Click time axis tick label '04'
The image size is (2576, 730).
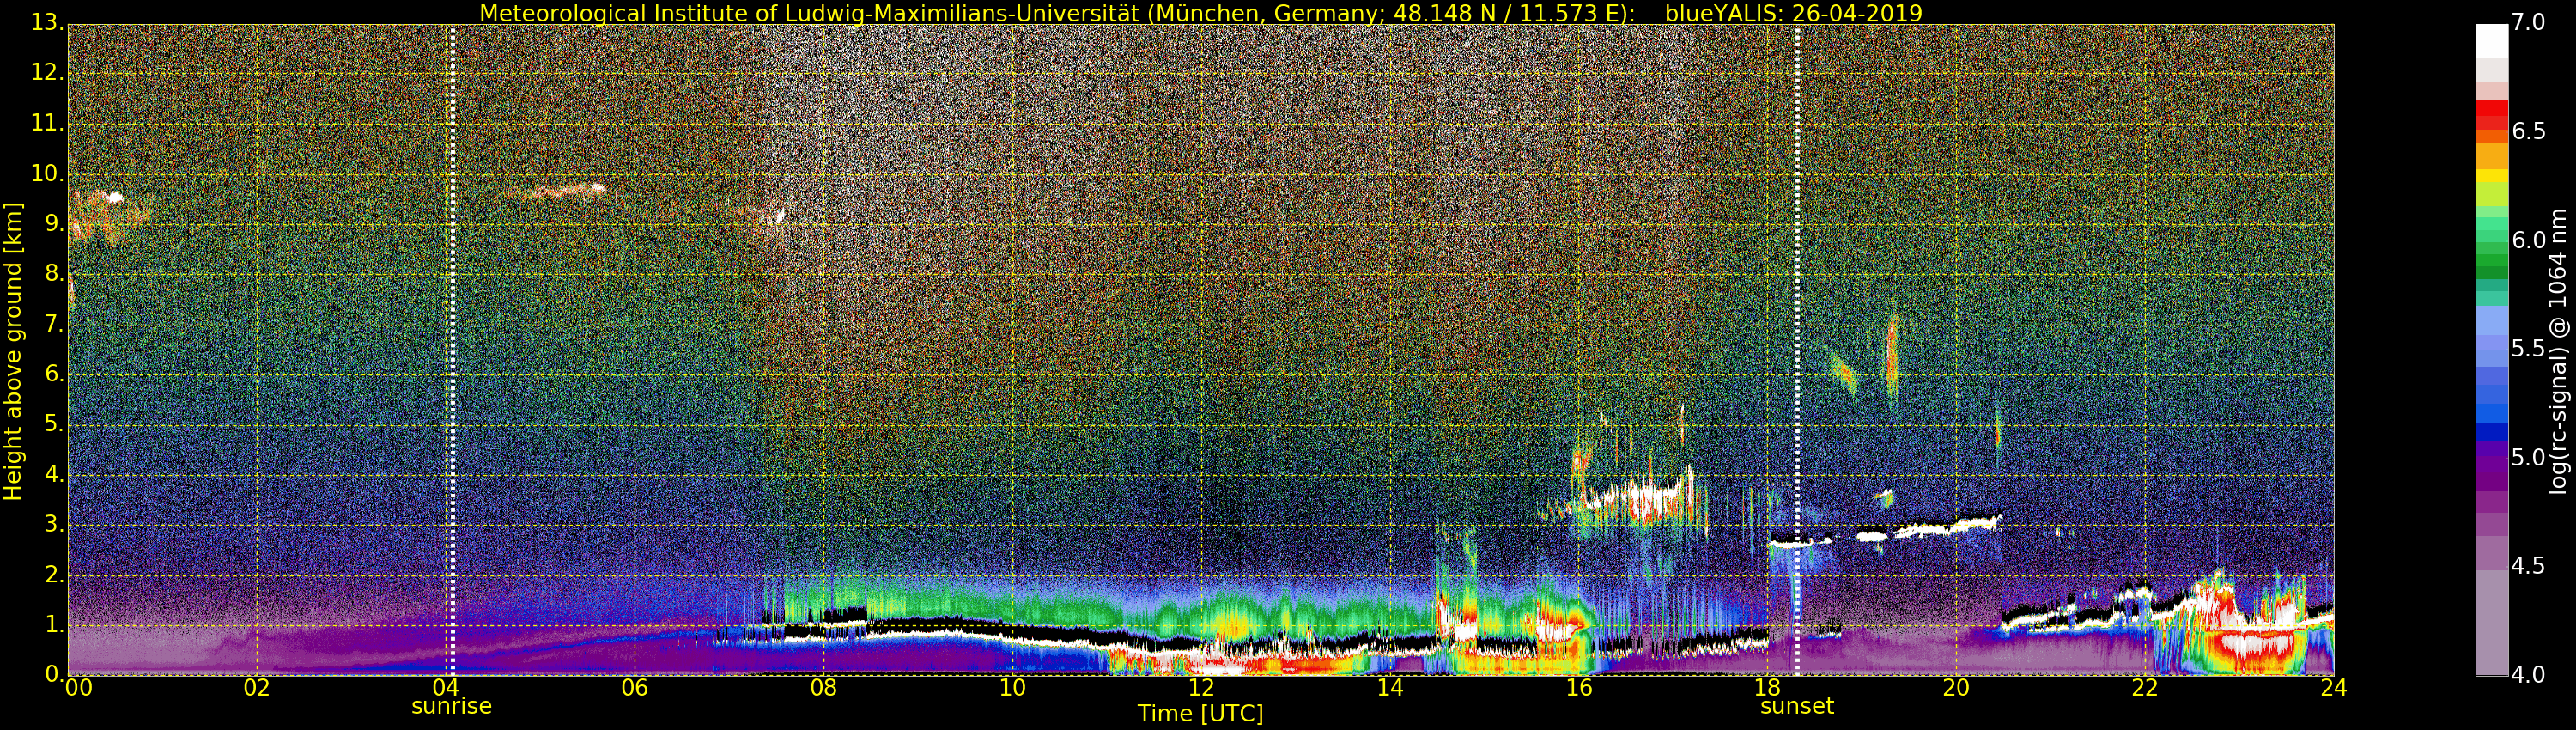point(446,687)
